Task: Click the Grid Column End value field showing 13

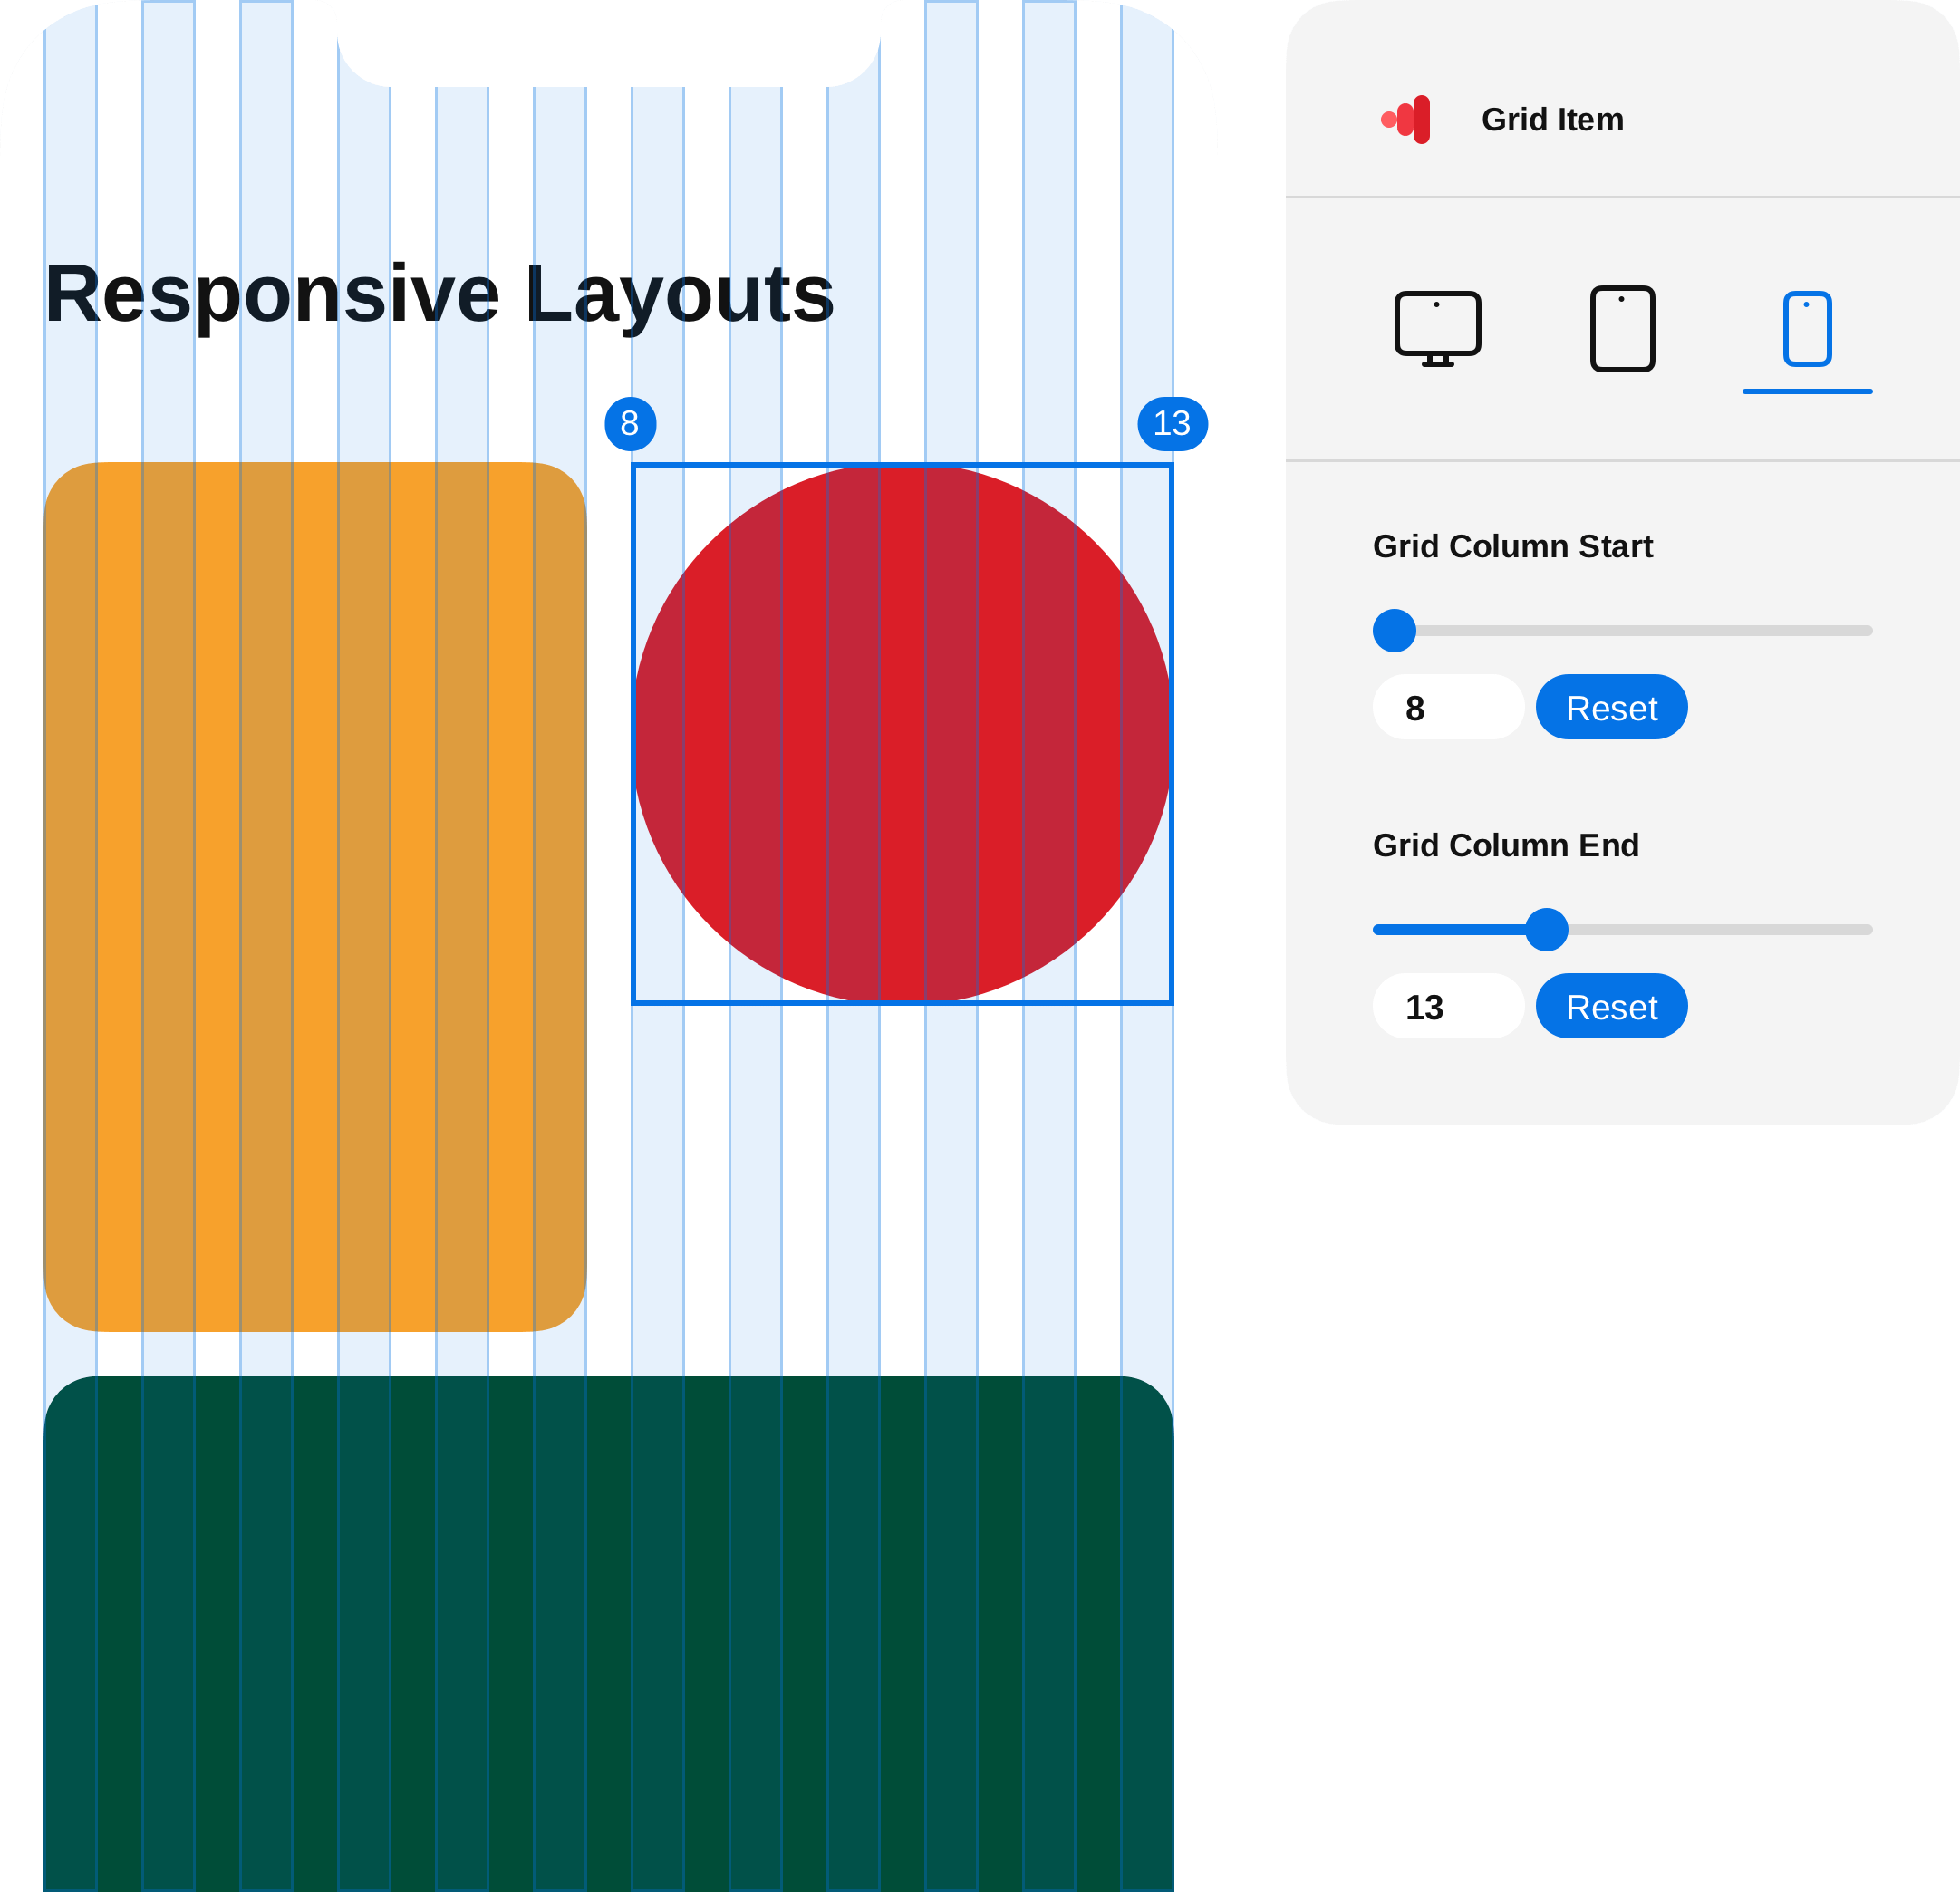Action: pyautogui.click(x=1448, y=1006)
